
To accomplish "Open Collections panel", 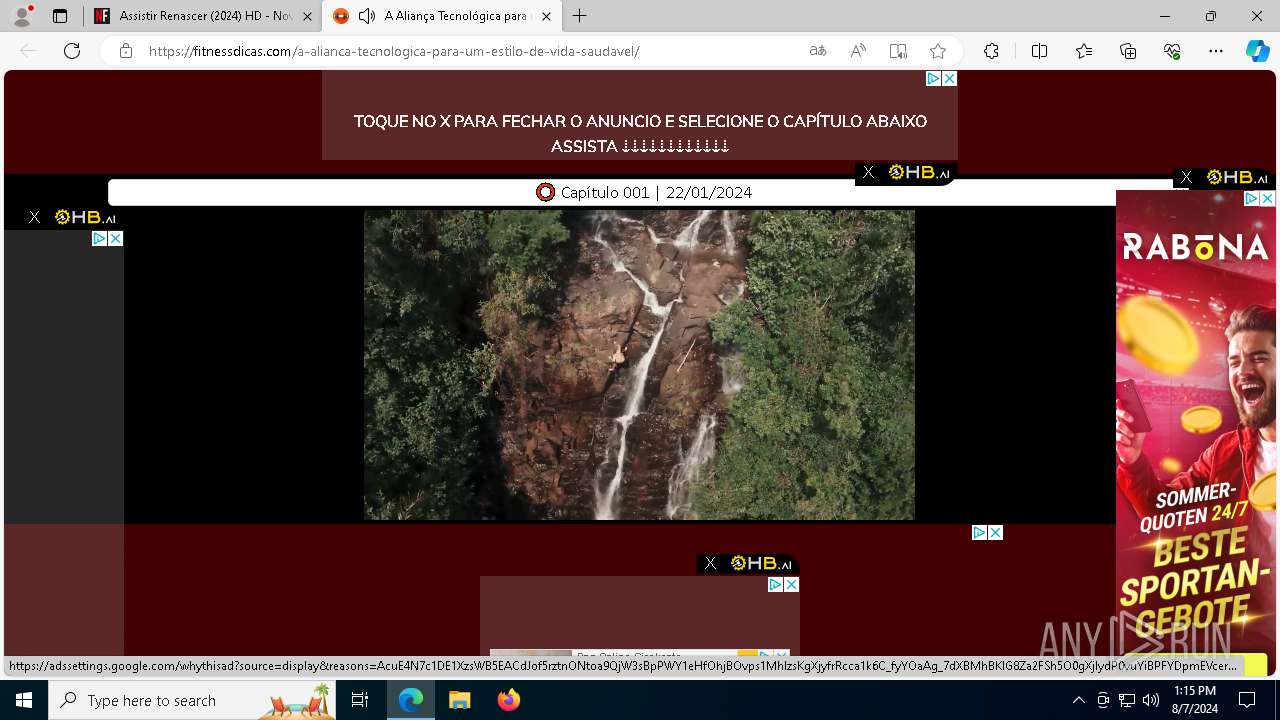I will coord(1128,51).
